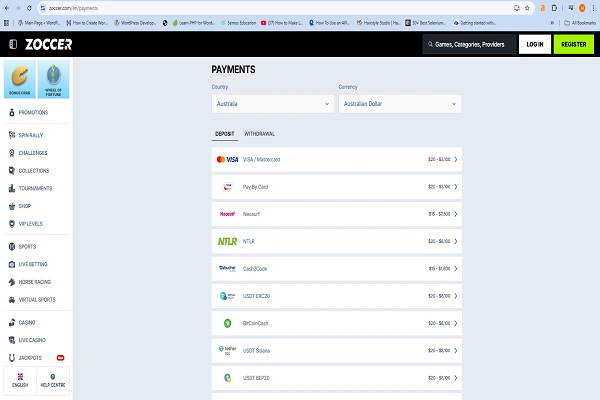Expand the Cash2Code row chevron

tap(455, 269)
